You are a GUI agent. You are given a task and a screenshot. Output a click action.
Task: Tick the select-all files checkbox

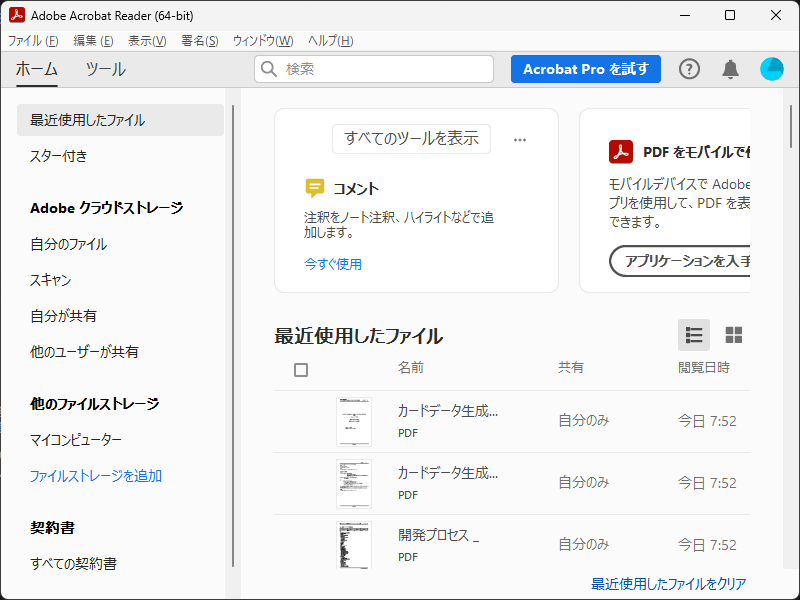point(301,370)
